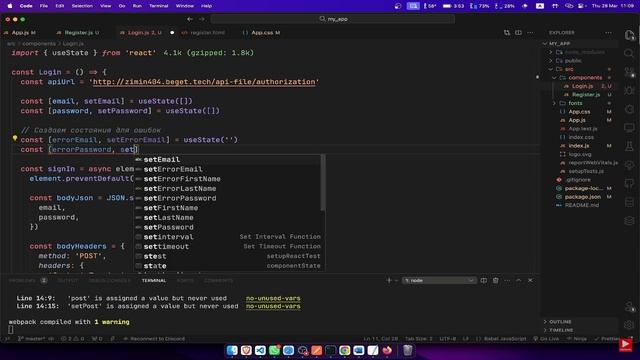The image size is (640, 360).
Task: Click Reconnect to Discord in status bar
Action: [154, 339]
